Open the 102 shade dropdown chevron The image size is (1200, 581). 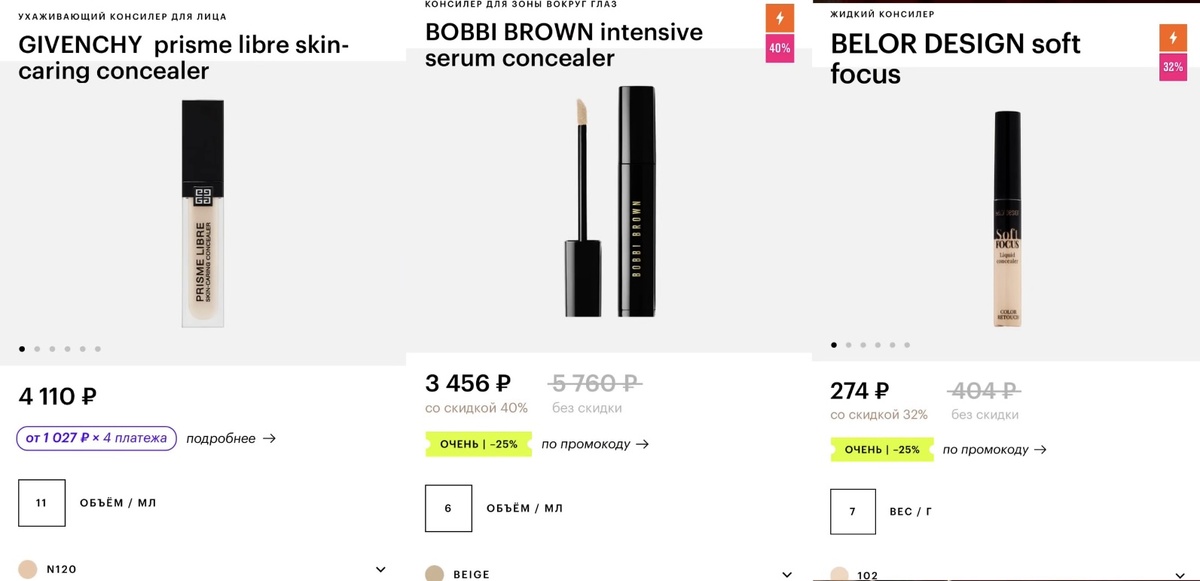pyautogui.click(x=1183, y=575)
